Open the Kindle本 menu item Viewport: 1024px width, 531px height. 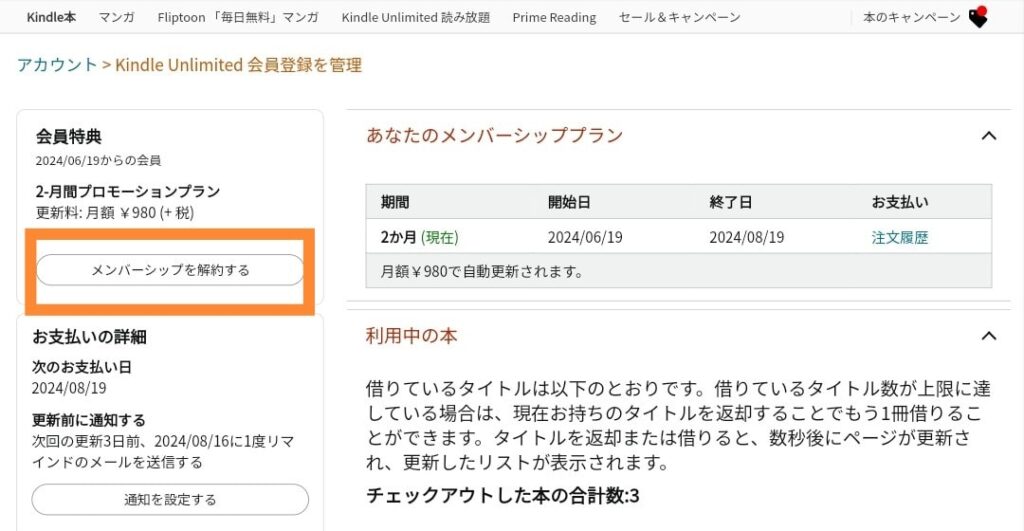pos(51,18)
